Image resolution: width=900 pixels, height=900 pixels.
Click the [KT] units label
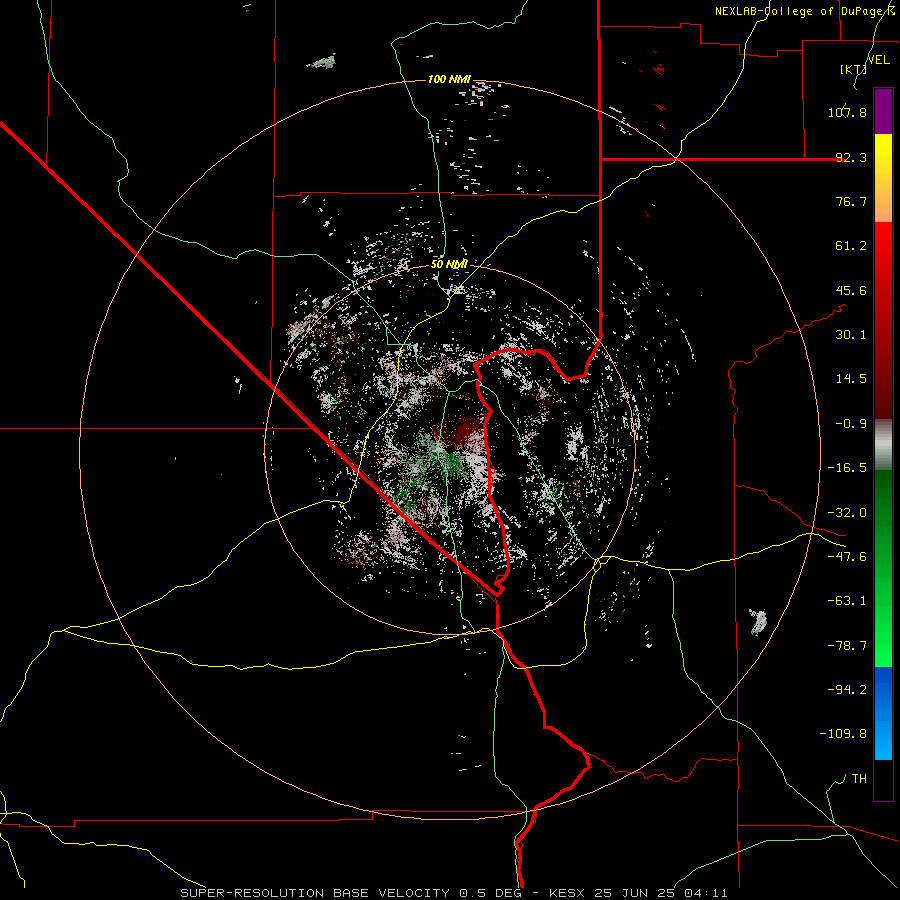853,69
